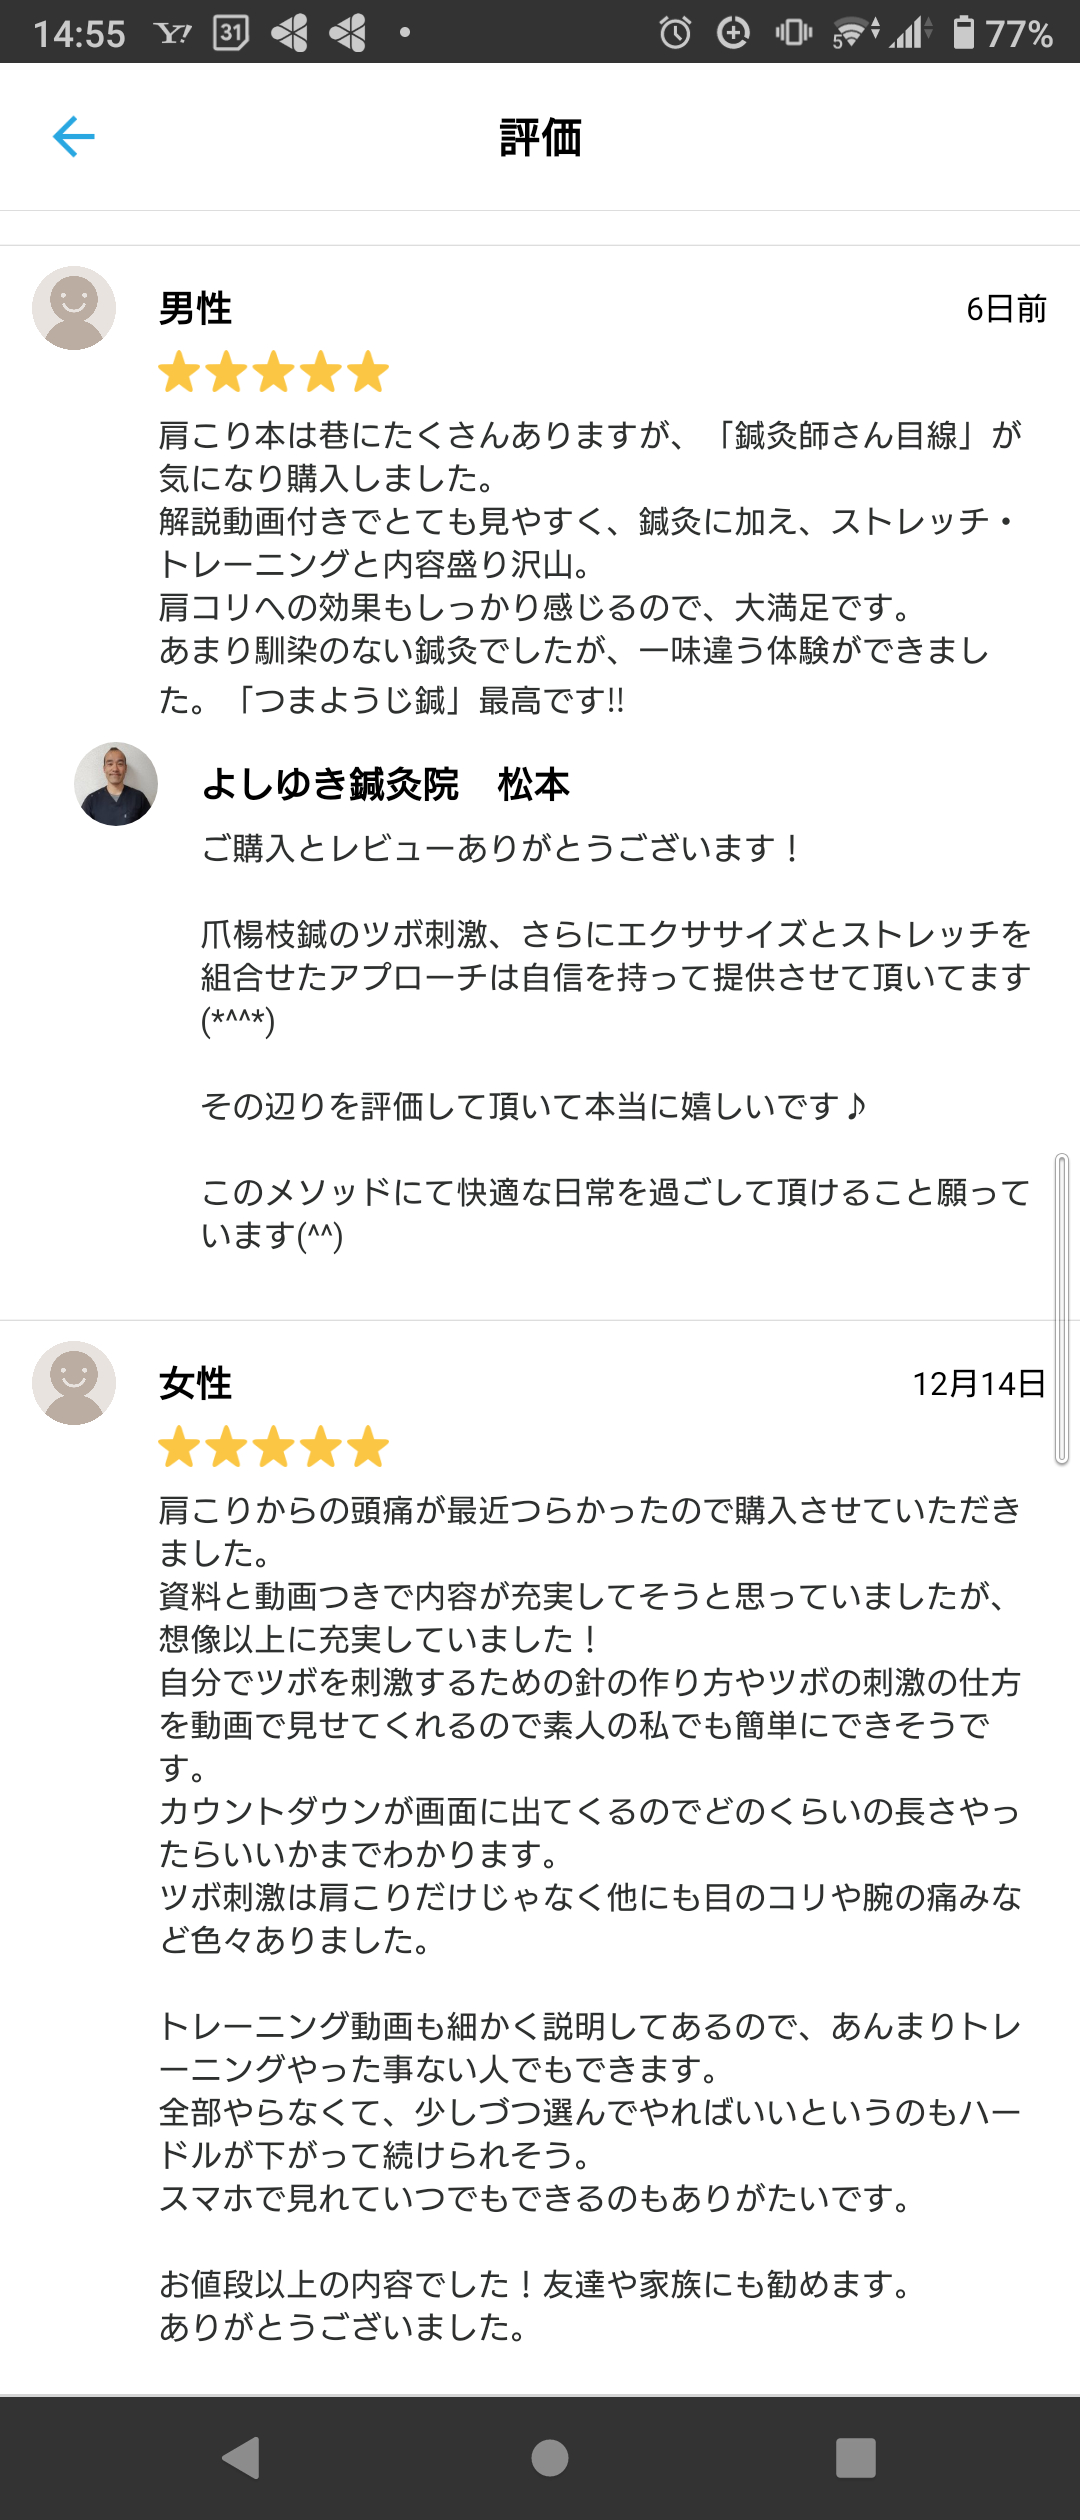Tap the 評価 page title
Image resolution: width=1080 pixels, height=2520 pixels.
540,137
